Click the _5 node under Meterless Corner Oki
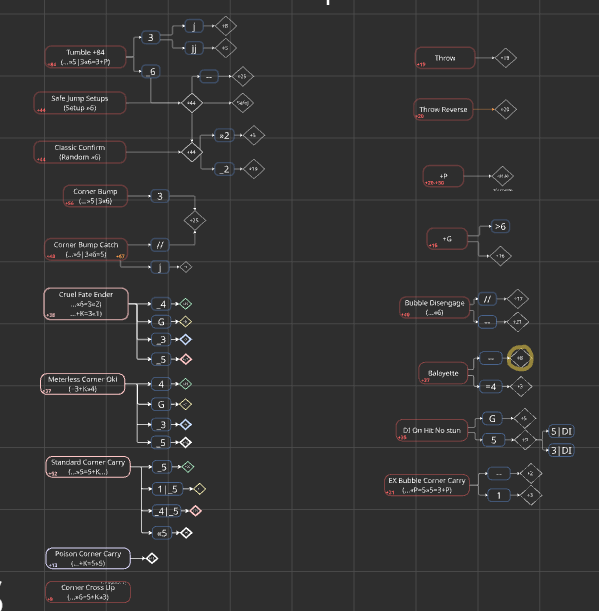599x611 pixels. [x=161, y=443]
